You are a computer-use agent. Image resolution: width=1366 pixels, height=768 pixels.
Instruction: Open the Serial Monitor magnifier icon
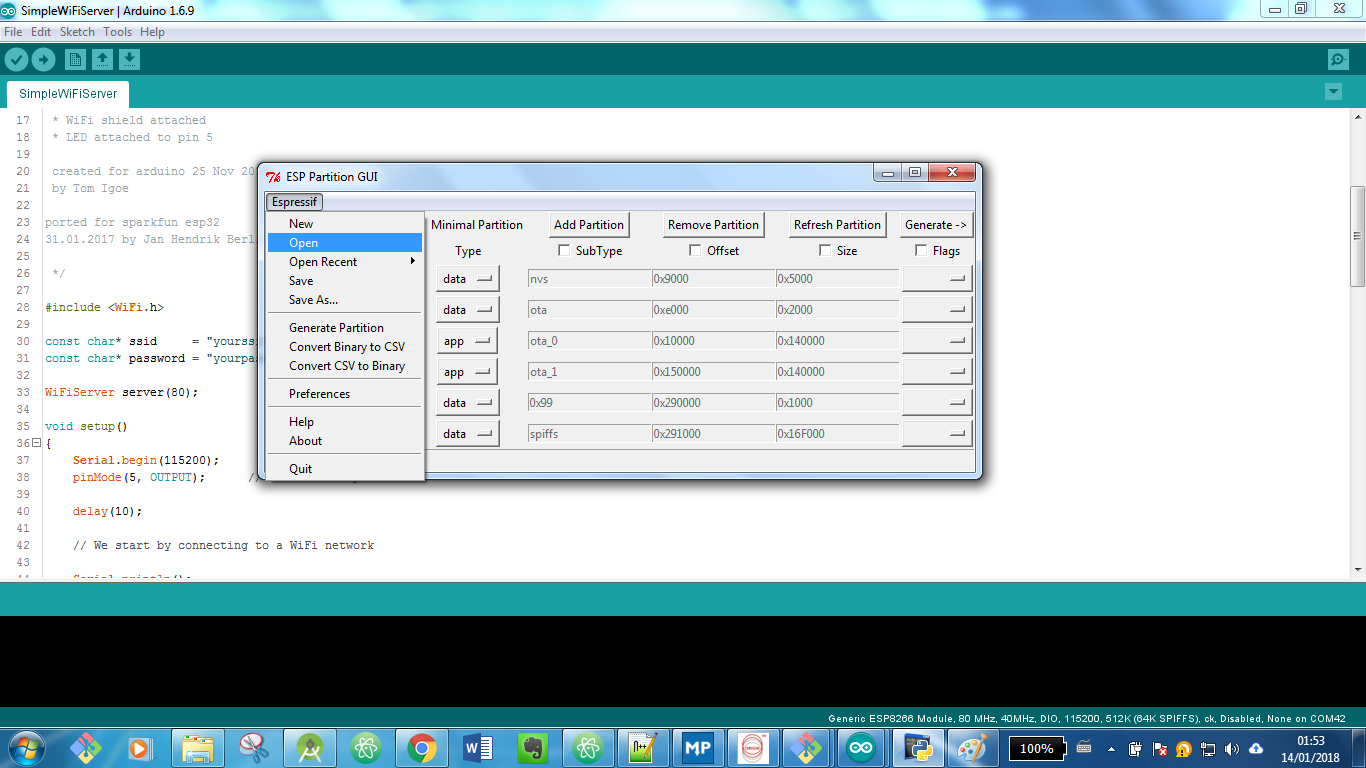(1338, 59)
